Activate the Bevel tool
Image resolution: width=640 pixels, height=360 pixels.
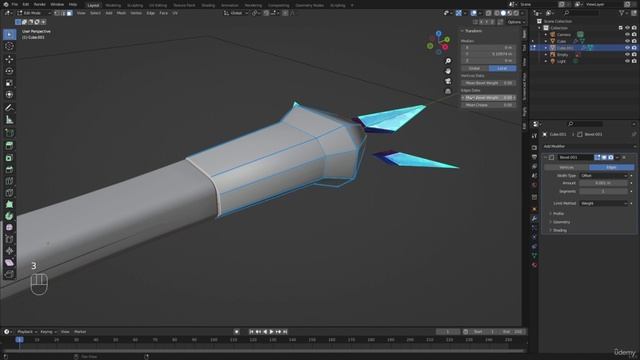(9, 169)
